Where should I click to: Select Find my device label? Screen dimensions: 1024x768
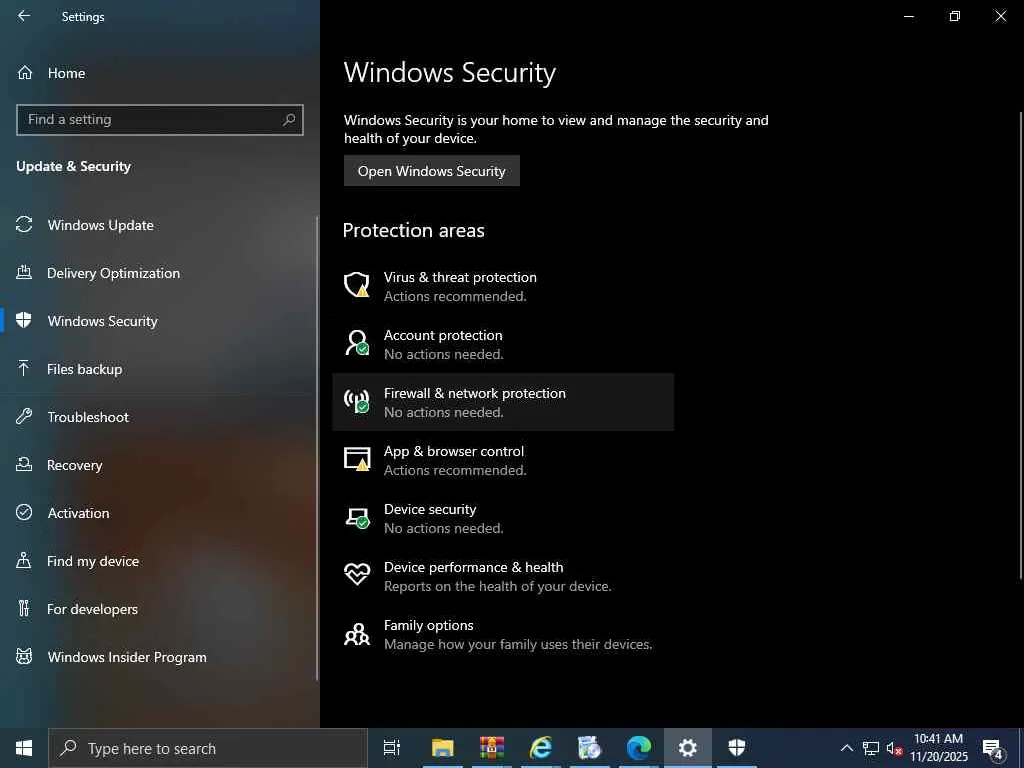pos(93,561)
